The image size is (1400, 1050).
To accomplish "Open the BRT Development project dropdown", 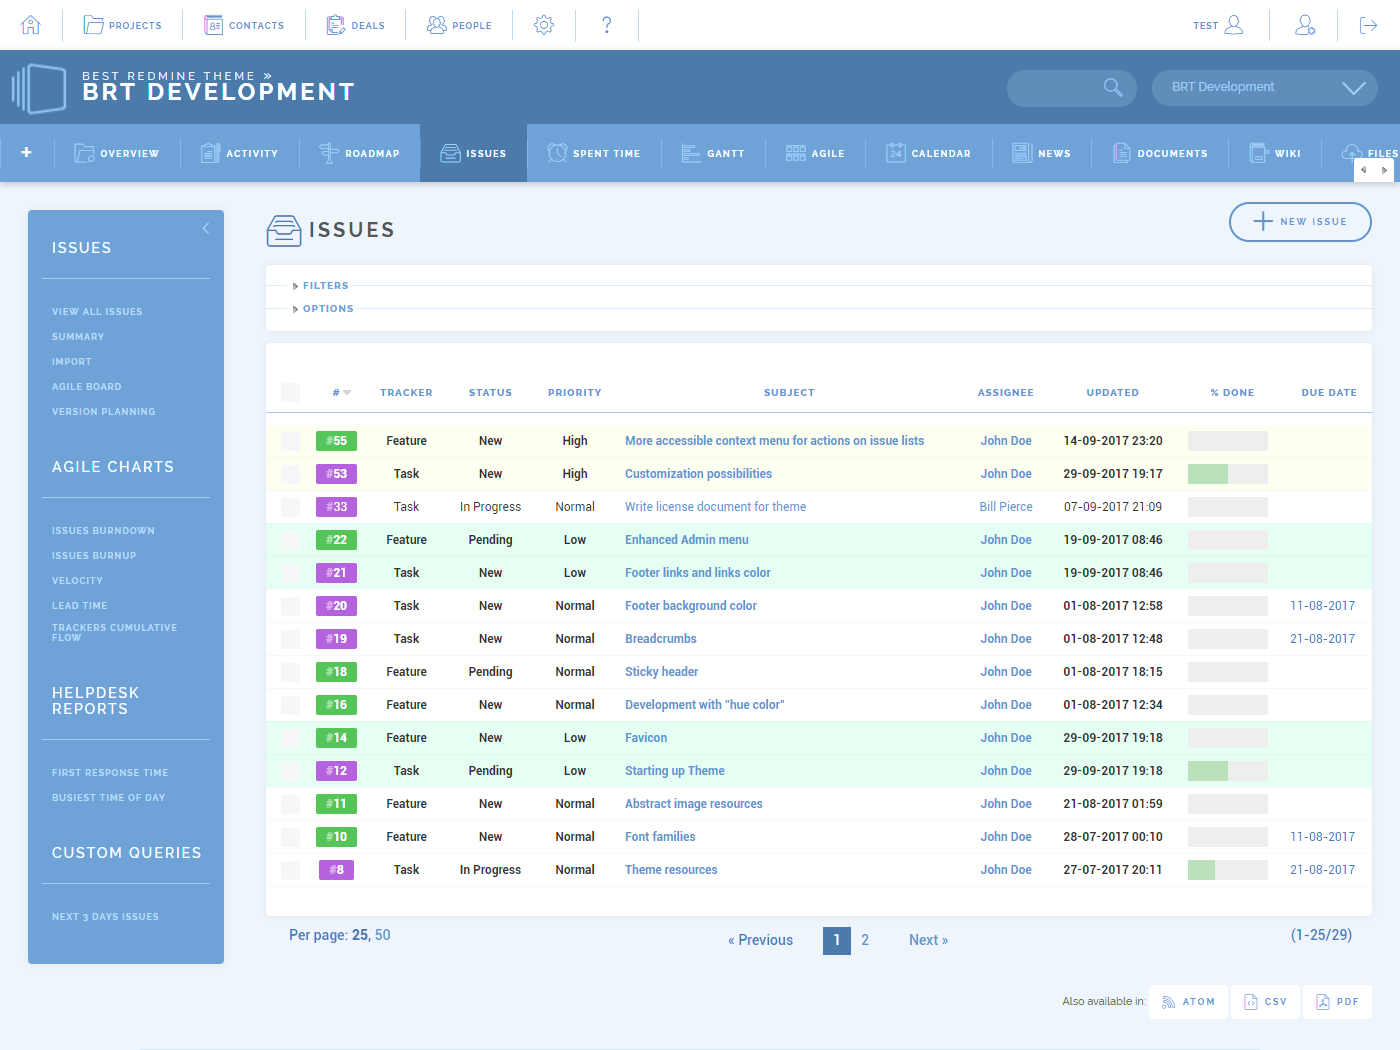I will 1264,87.
